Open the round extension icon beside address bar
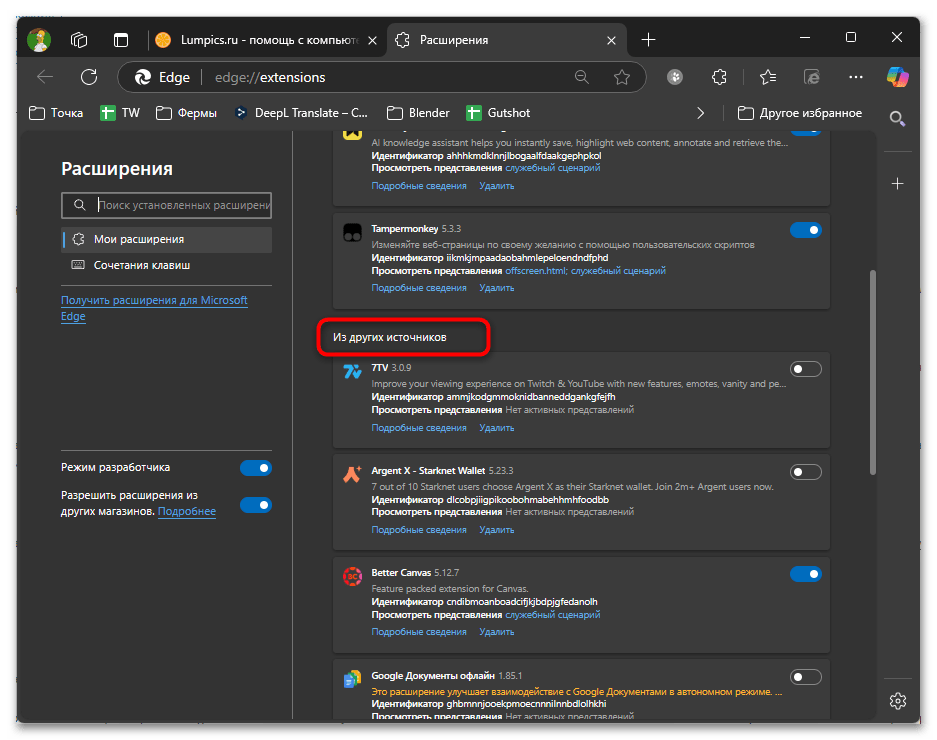 [x=675, y=77]
